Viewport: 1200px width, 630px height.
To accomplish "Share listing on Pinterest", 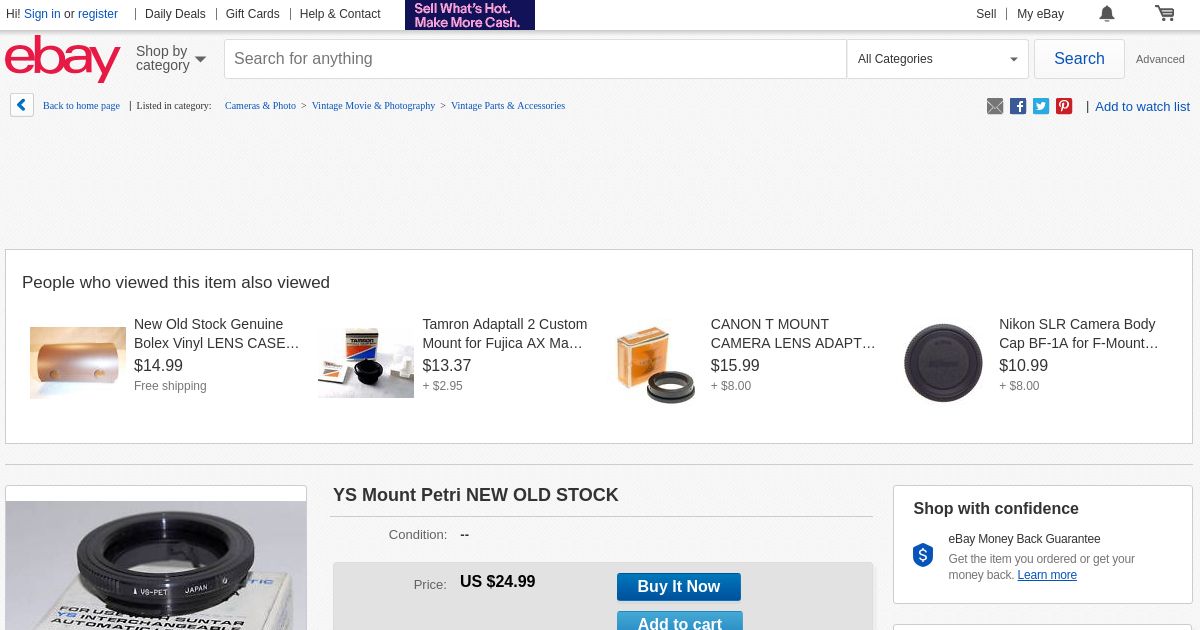I will (x=1064, y=106).
